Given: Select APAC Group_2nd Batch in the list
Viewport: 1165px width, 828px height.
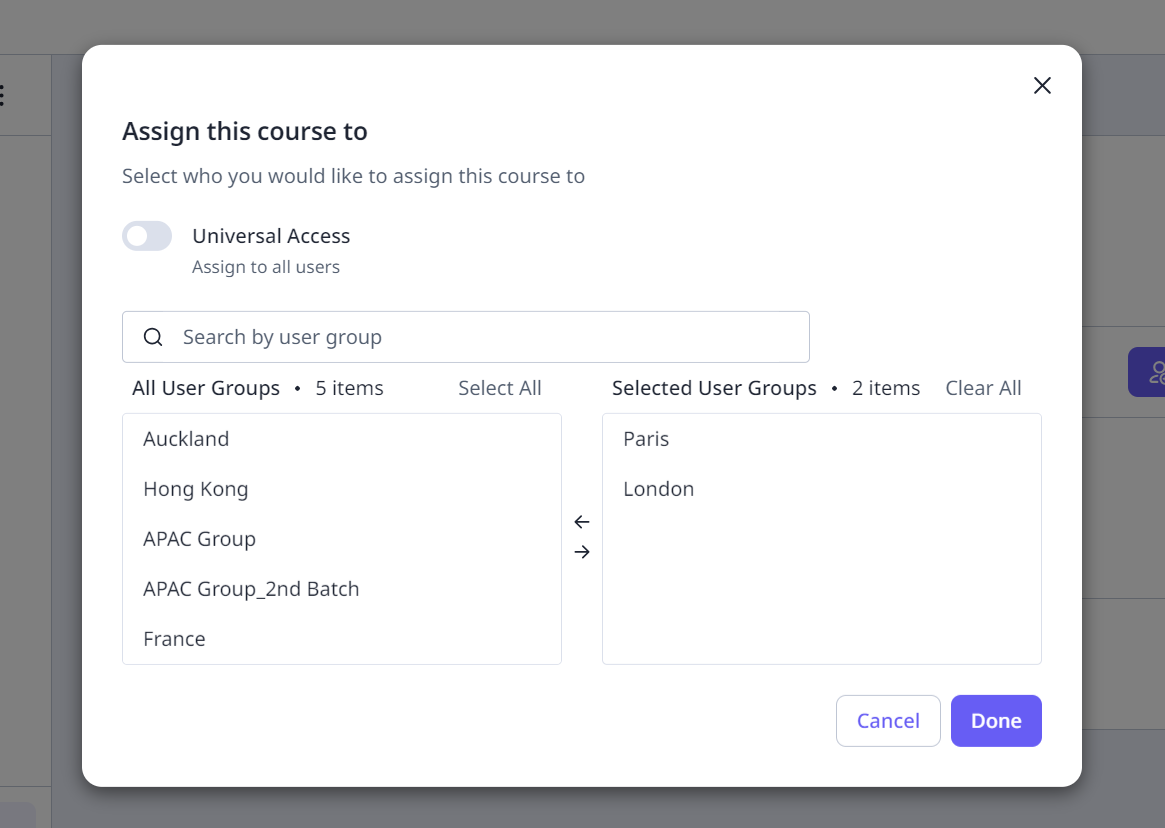Looking at the screenshot, I should tap(251, 589).
